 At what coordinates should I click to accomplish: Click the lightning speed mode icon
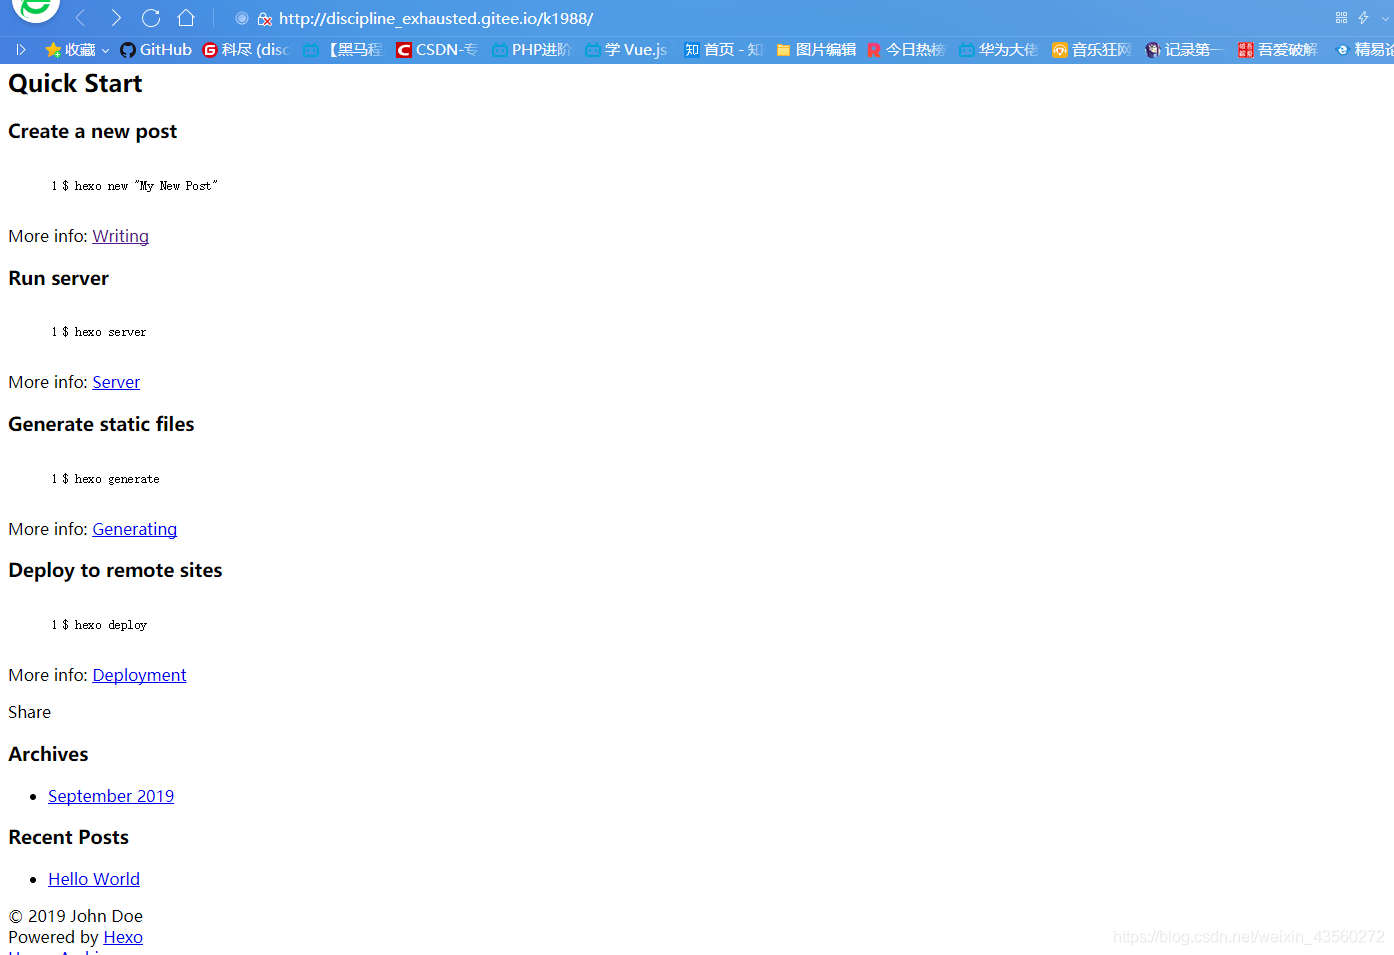click(1363, 18)
